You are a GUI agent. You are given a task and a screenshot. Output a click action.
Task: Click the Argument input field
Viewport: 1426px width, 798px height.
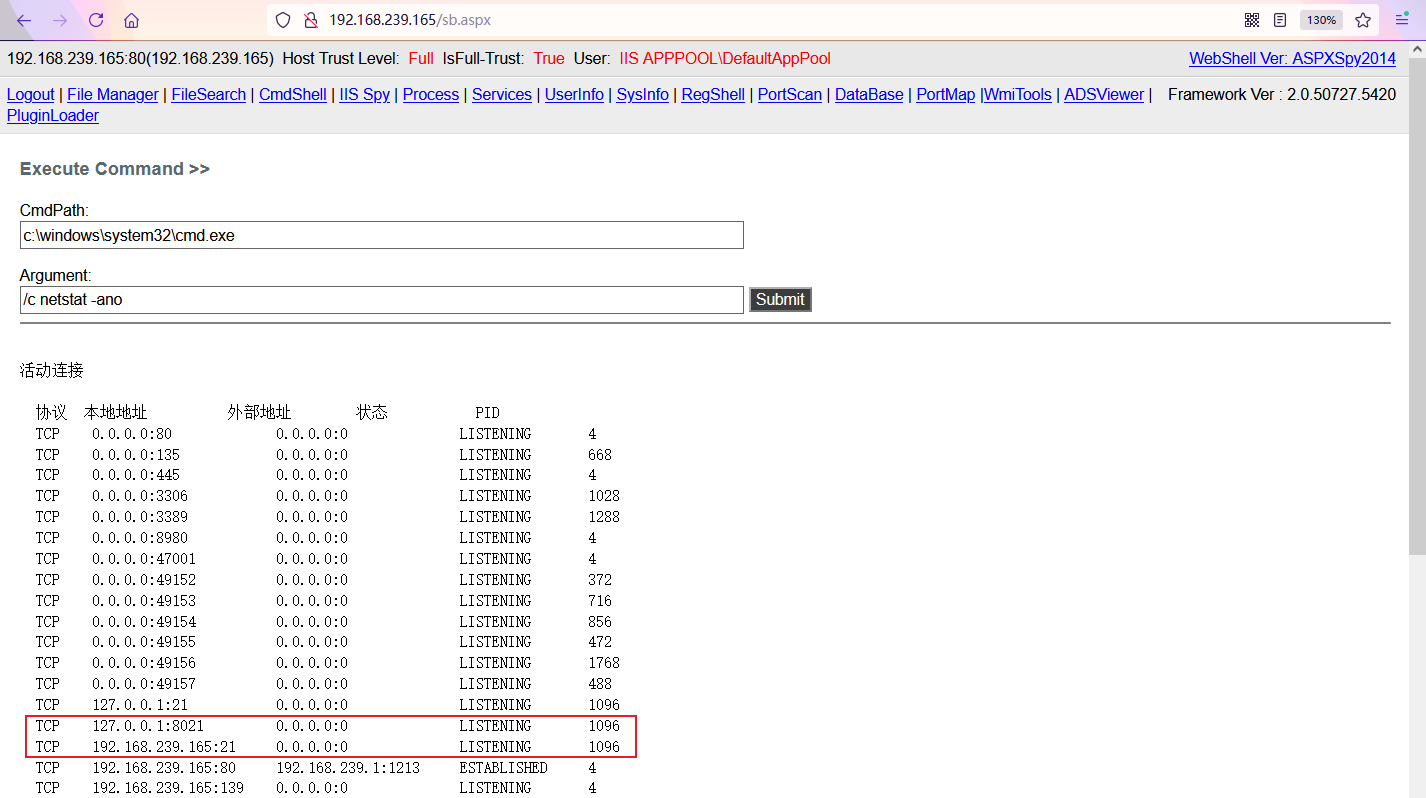tap(382, 300)
